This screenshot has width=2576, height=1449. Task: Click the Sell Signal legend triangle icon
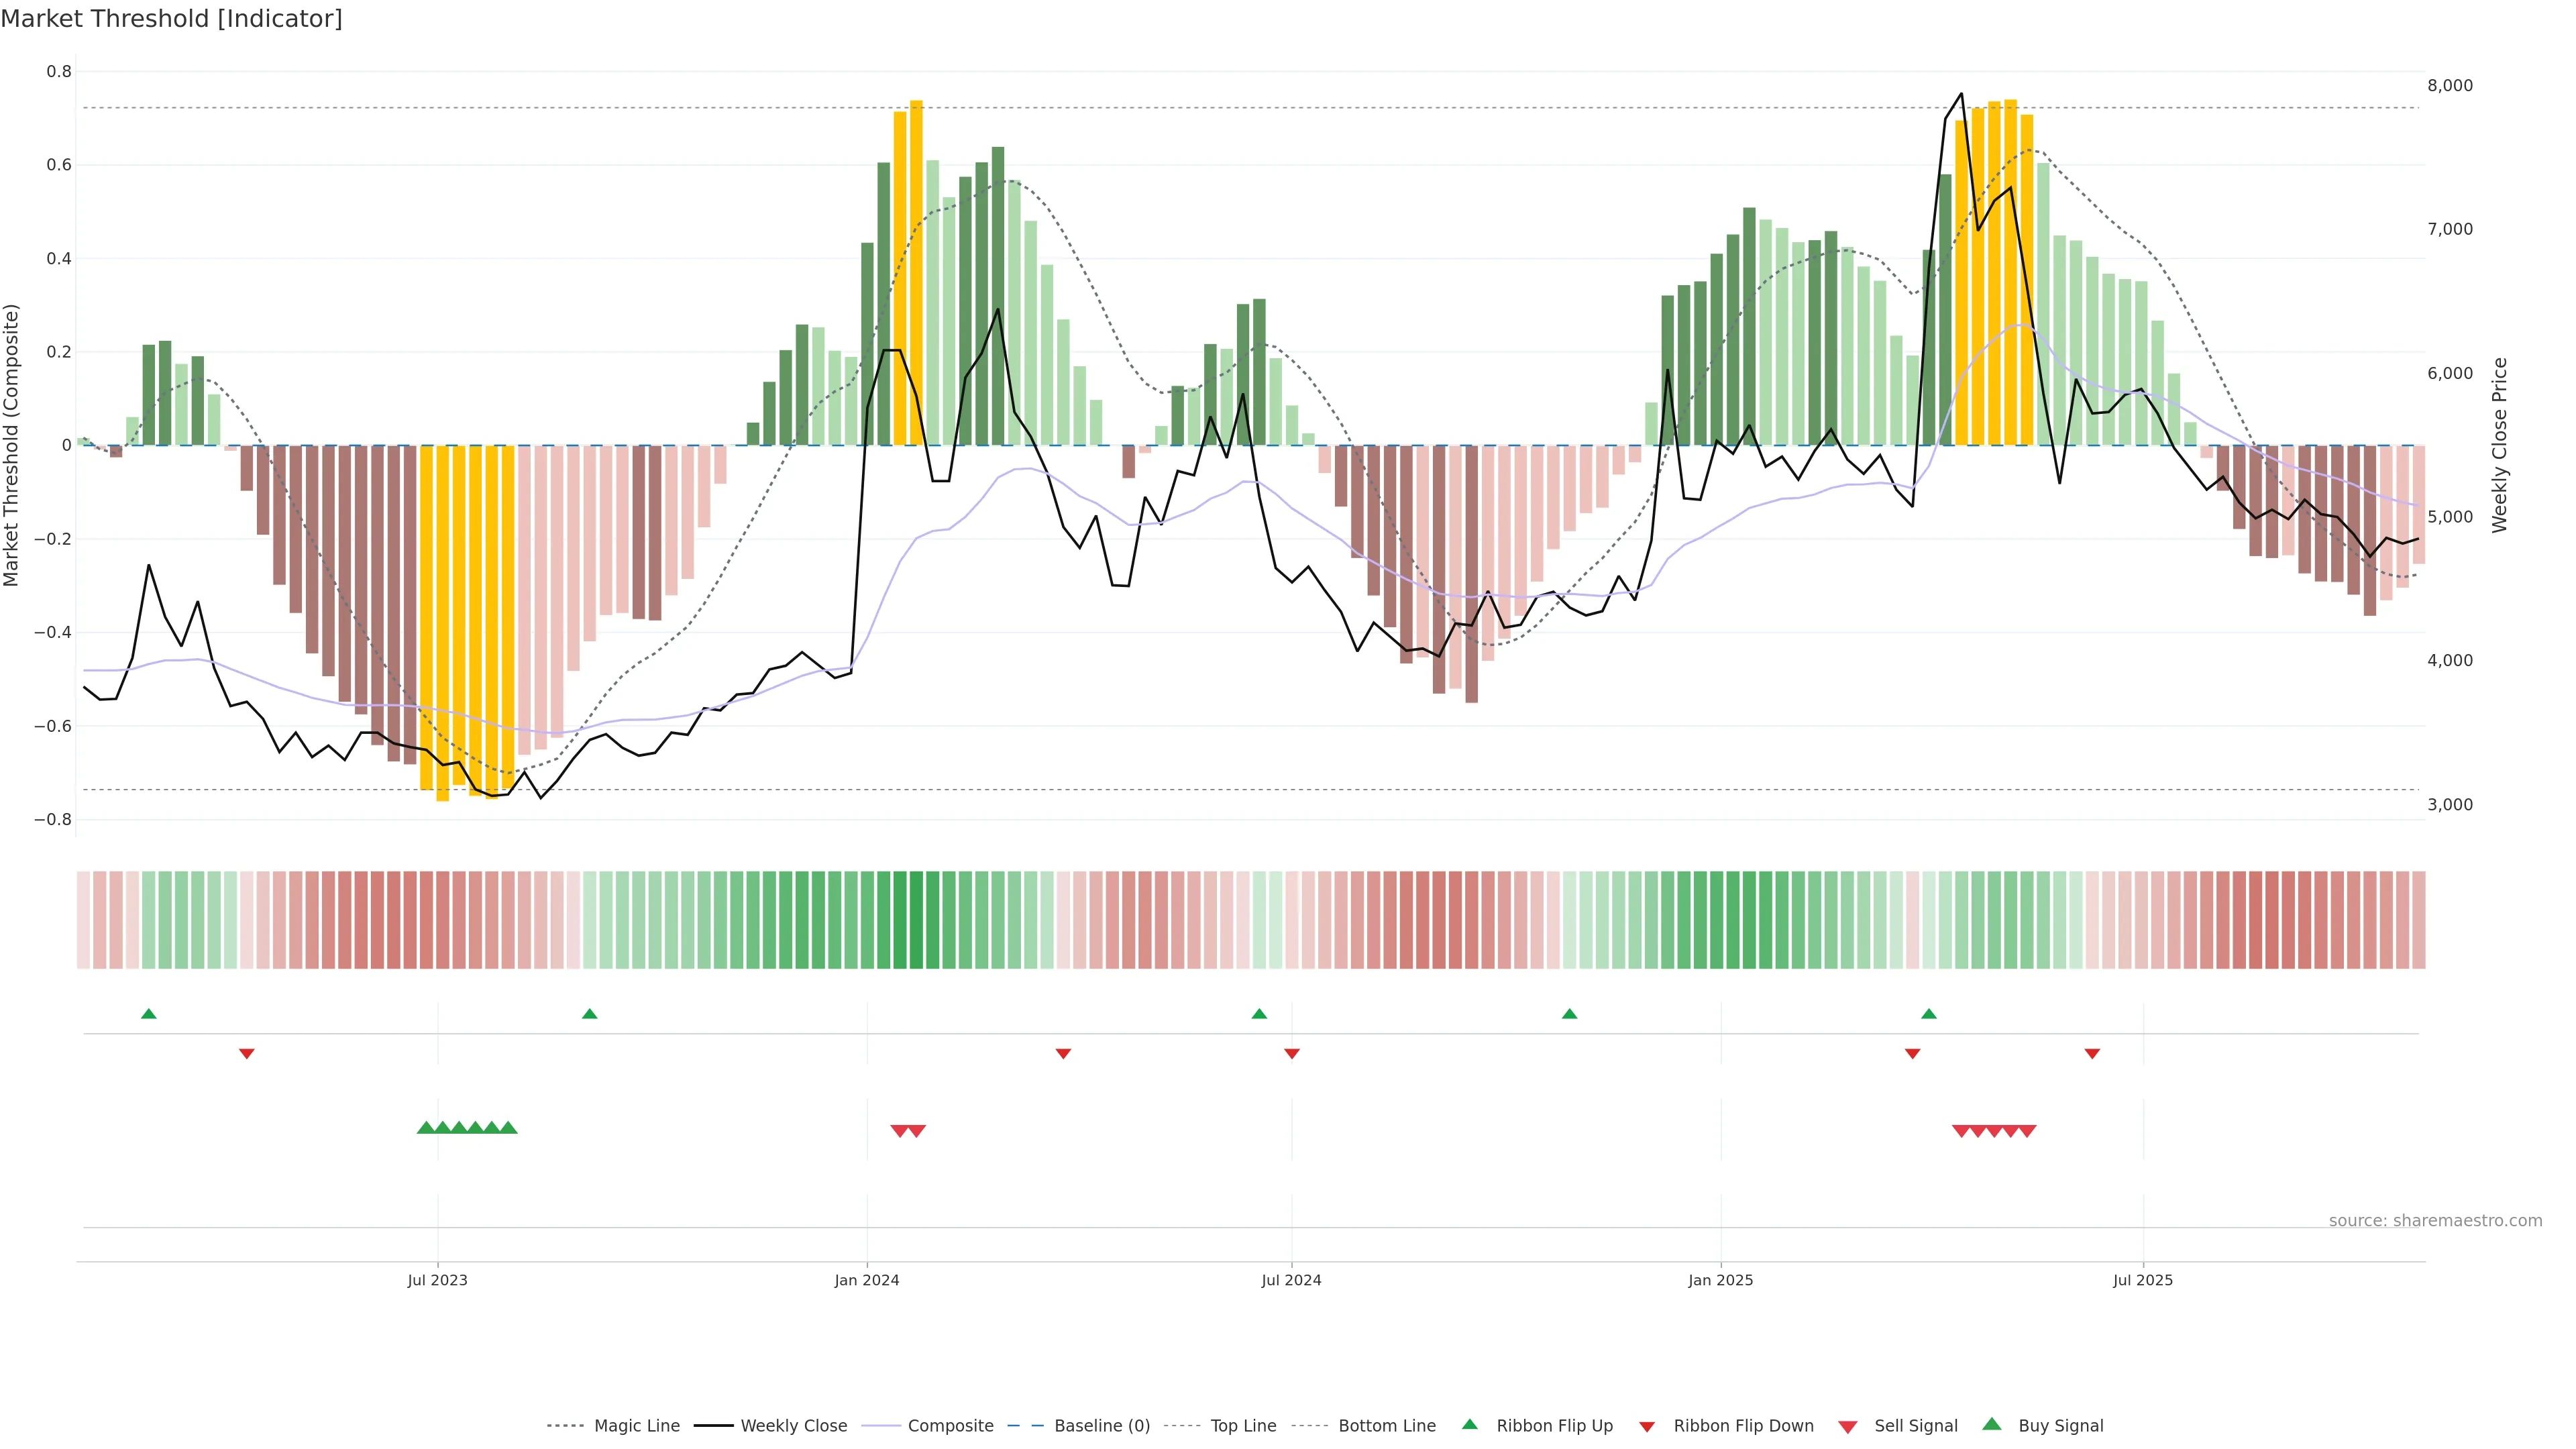(1847, 1426)
